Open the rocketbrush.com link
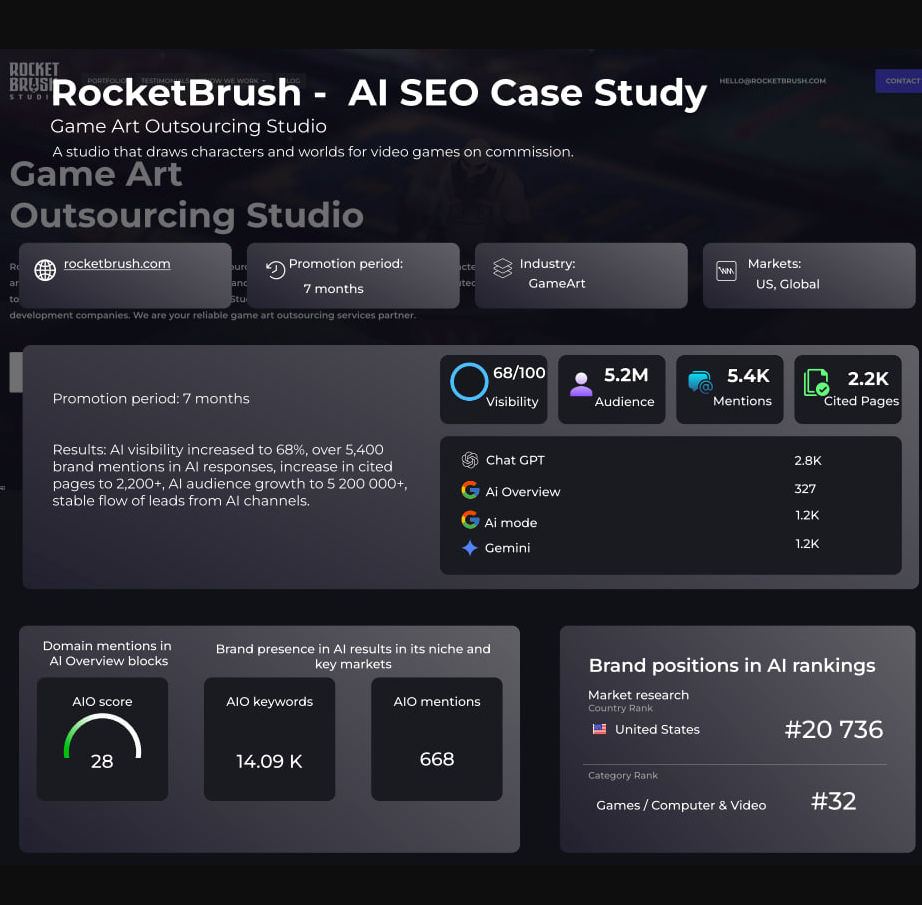The width and height of the screenshot is (922, 905). (x=117, y=263)
